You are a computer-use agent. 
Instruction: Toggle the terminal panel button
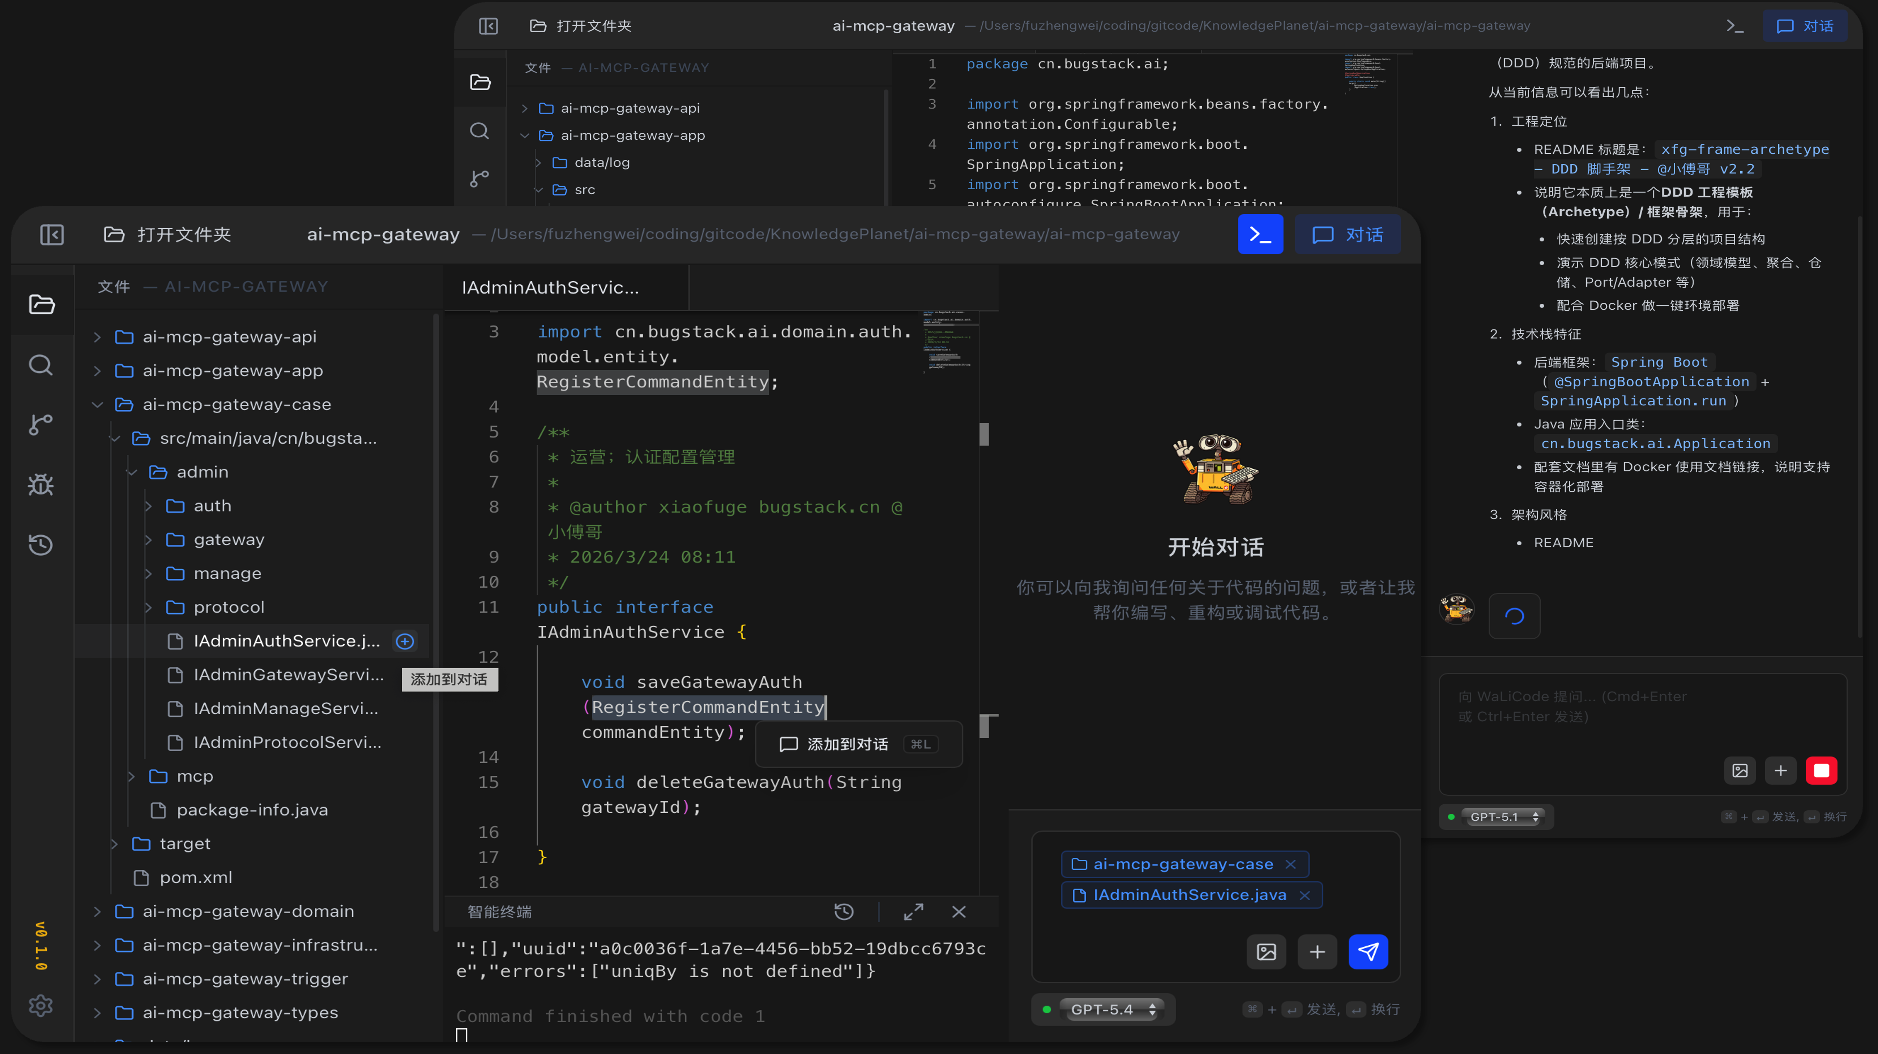click(1260, 235)
